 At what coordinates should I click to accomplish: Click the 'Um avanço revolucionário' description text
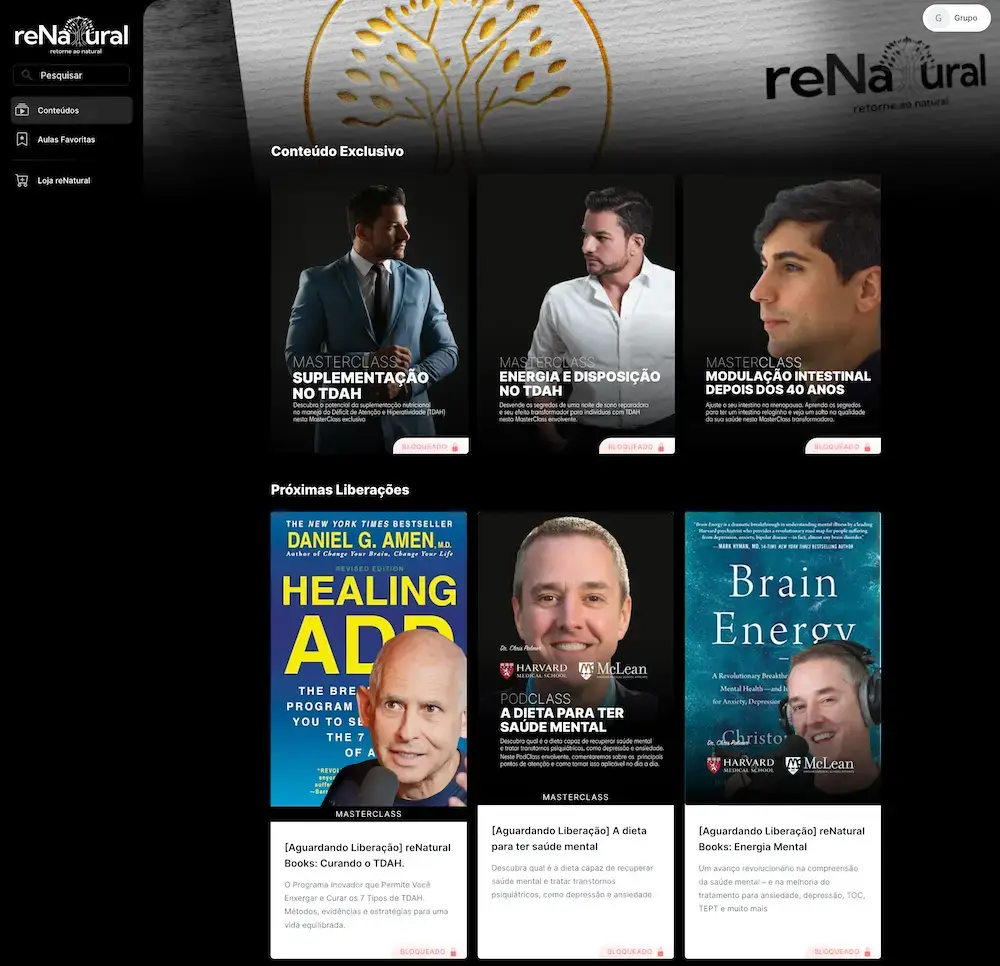coord(781,888)
